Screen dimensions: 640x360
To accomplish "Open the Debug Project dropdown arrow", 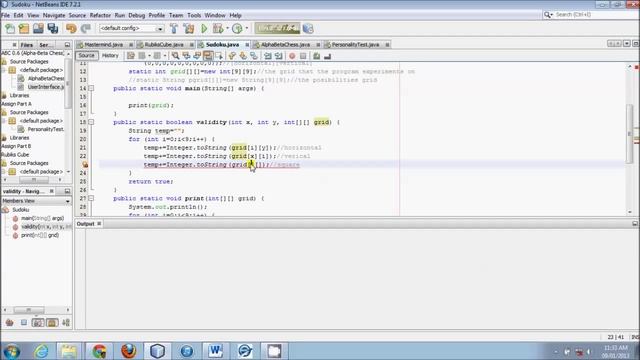I will pyautogui.click(x=227, y=28).
